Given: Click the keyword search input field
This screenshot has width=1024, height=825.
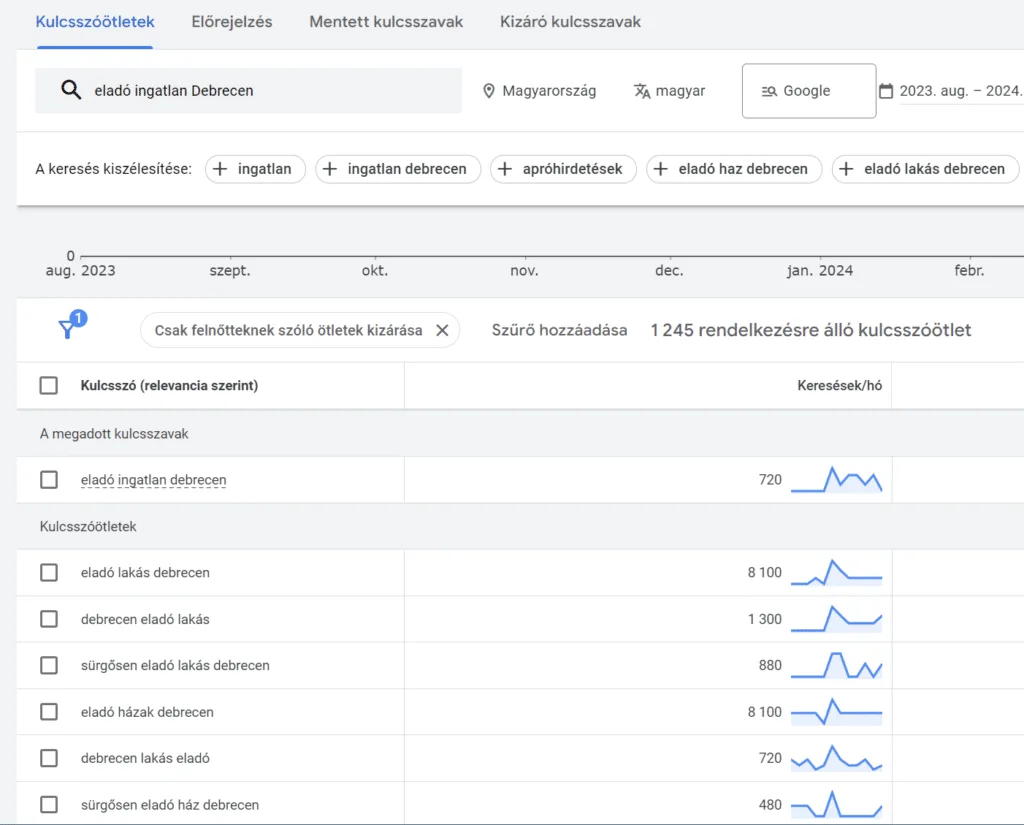Looking at the screenshot, I should pyautogui.click(x=248, y=91).
